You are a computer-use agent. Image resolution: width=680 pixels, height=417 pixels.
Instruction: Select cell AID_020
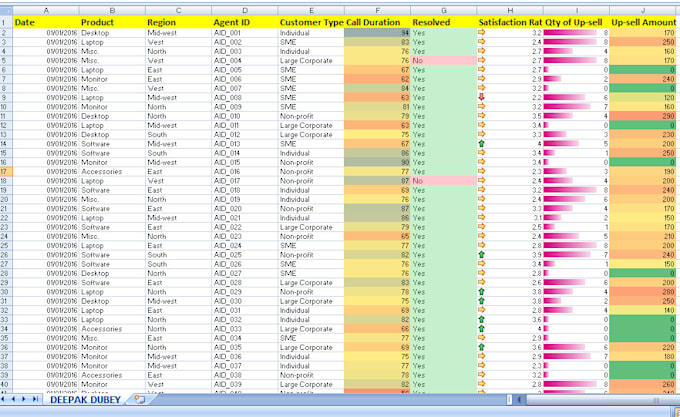245,208
